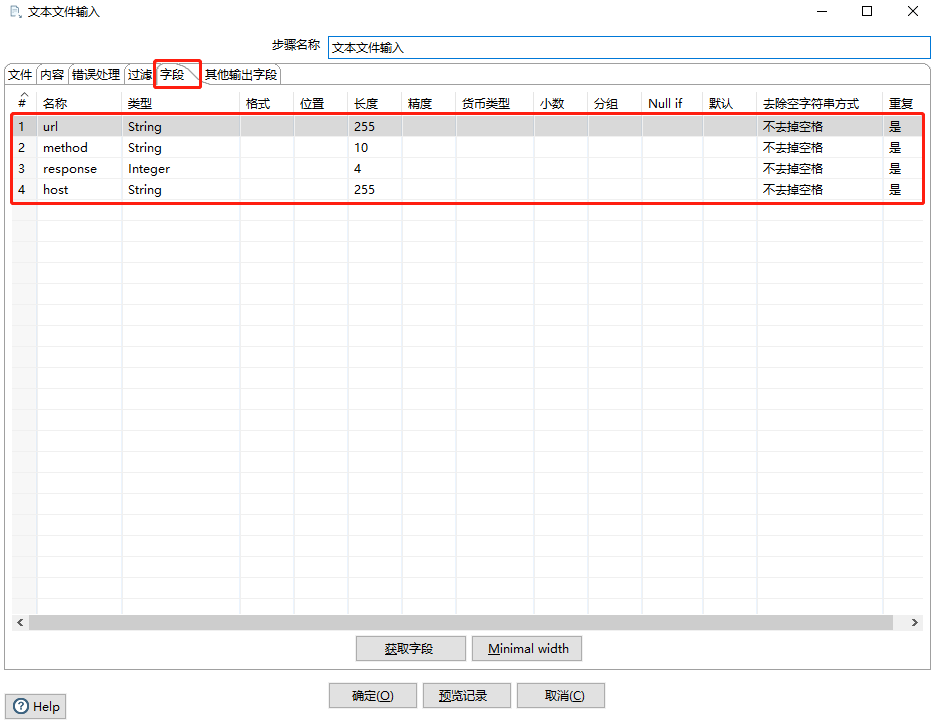Click the 预览记录 button
The height and width of the screenshot is (724, 935).
pos(468,696)
